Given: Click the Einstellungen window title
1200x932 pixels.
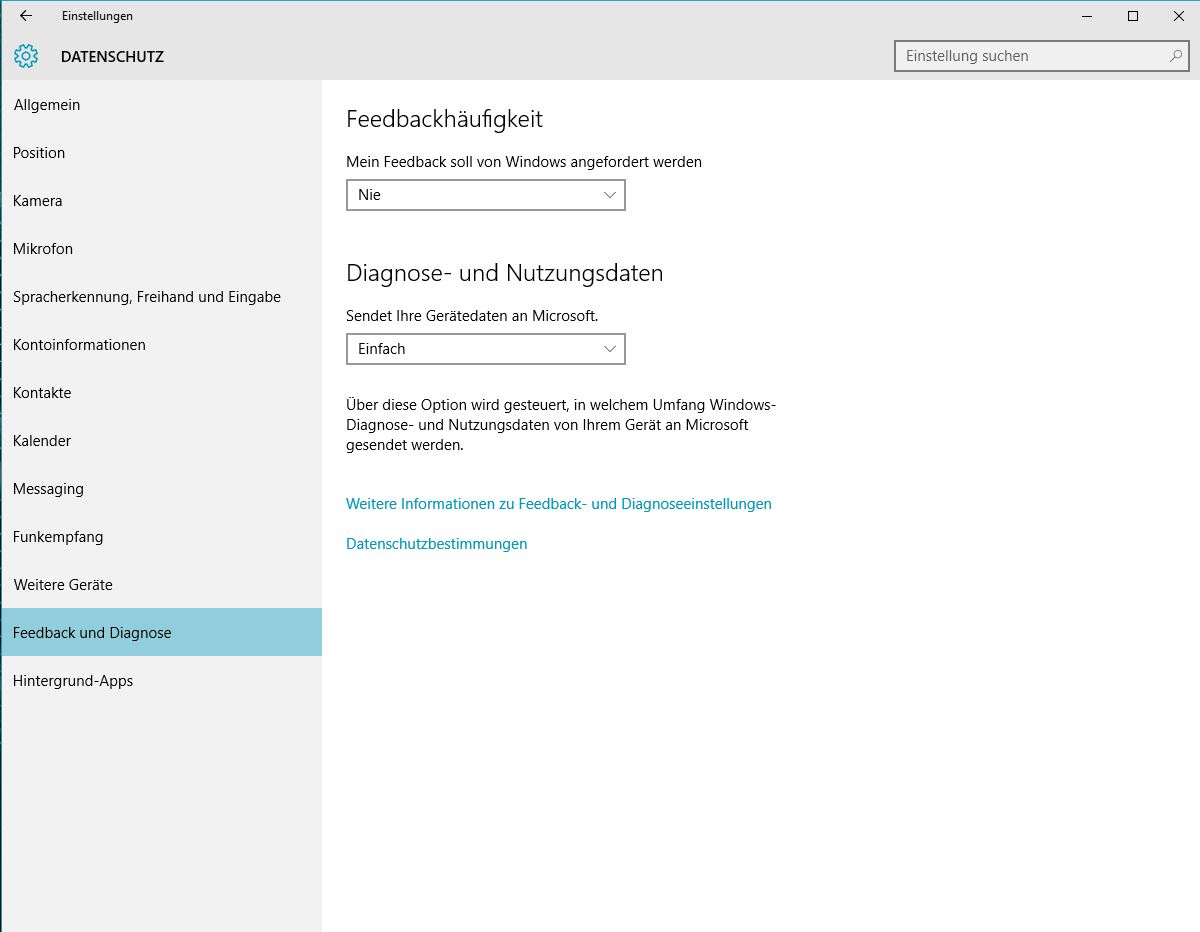Looking at the screenshot, I should pyautogui.click(x=97, y=16).
